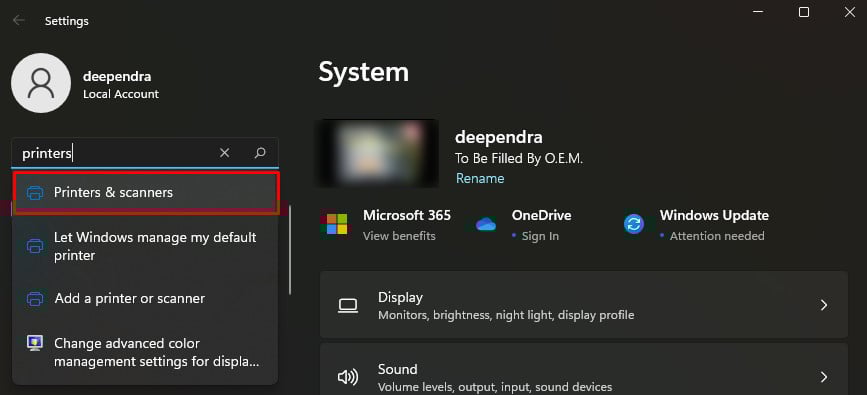Viewport: 867px width, 395px height.
Task: Click the back arrow in the Settings header
Action: [19, 20]
